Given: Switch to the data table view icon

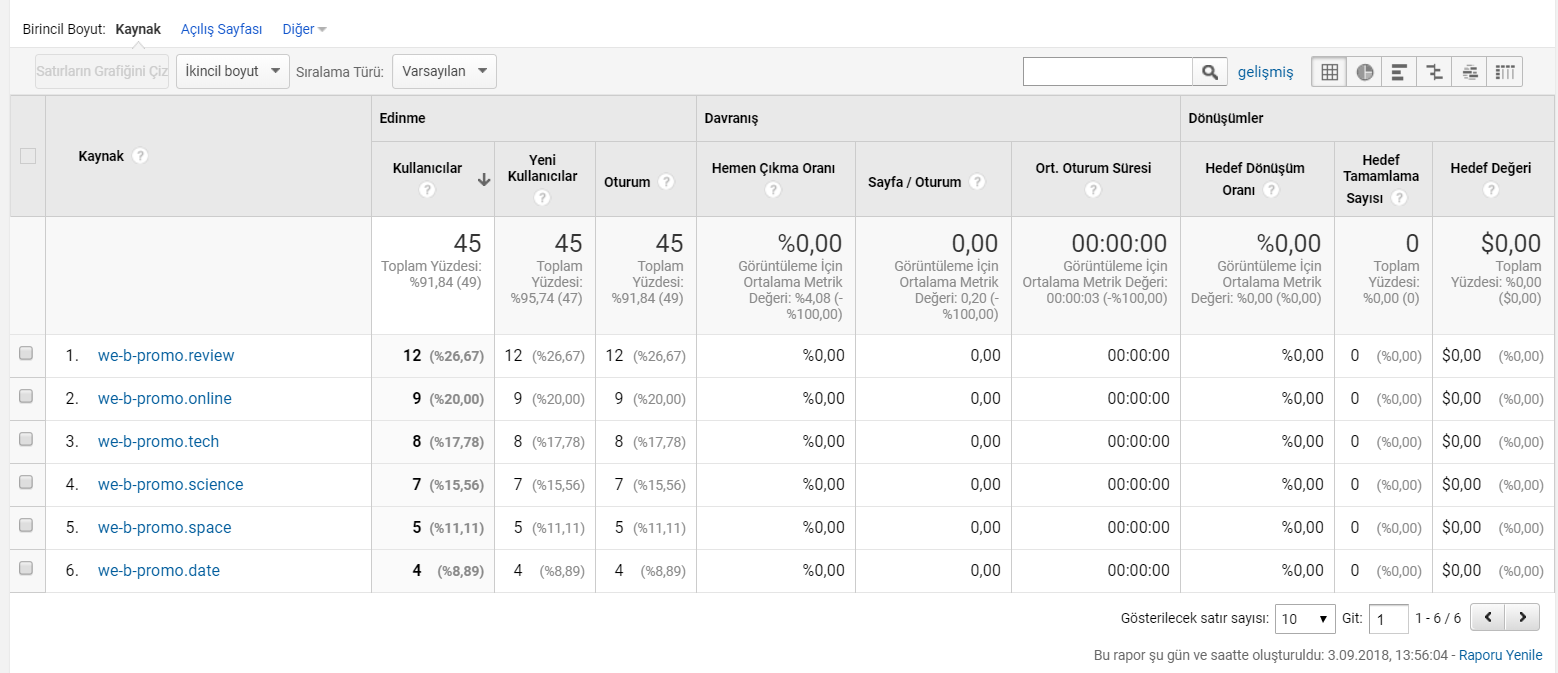Looking at the screenshot, I should tap(1329, 71).
